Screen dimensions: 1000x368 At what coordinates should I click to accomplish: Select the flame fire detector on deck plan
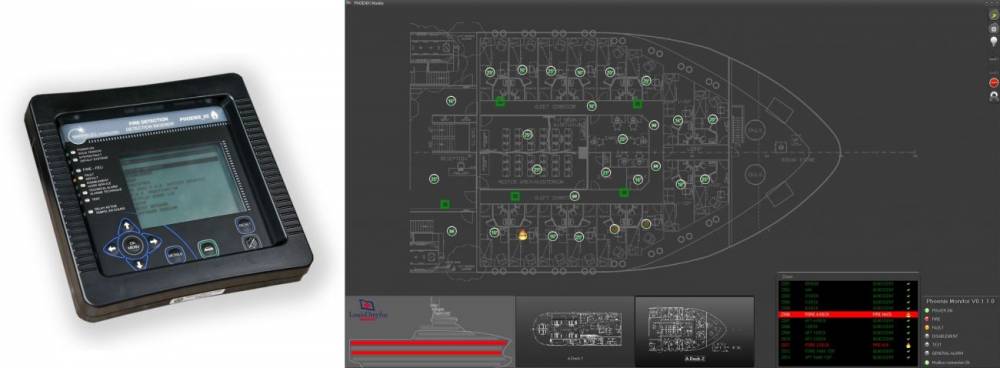click(x=523, y=235)
